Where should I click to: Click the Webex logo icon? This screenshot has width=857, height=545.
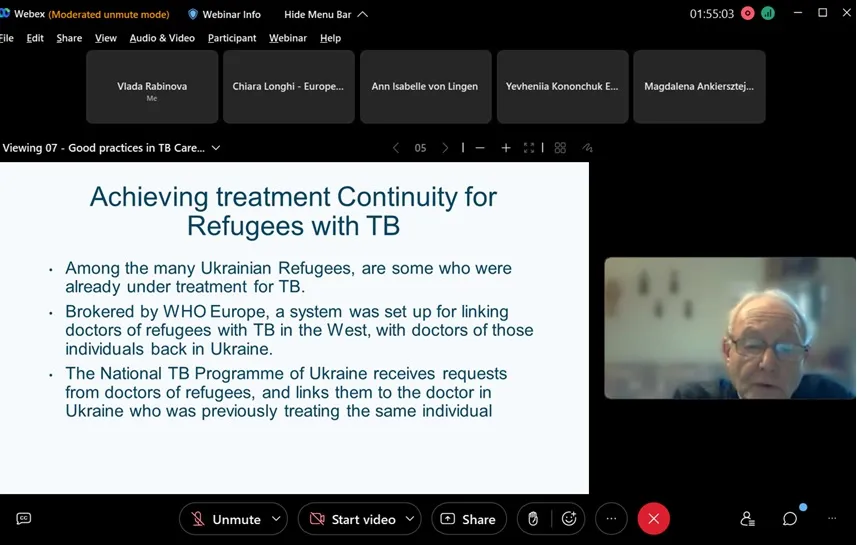tap(5, 14)
